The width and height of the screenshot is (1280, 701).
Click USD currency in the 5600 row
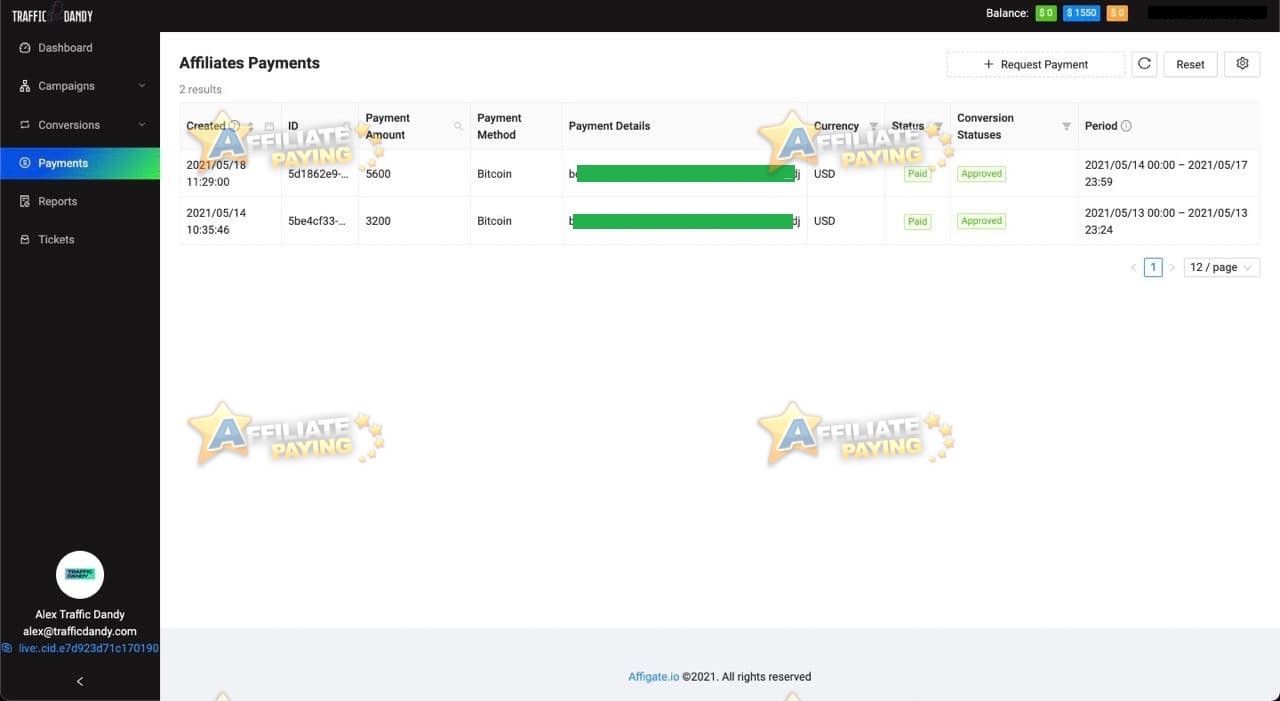coord(824,174)
